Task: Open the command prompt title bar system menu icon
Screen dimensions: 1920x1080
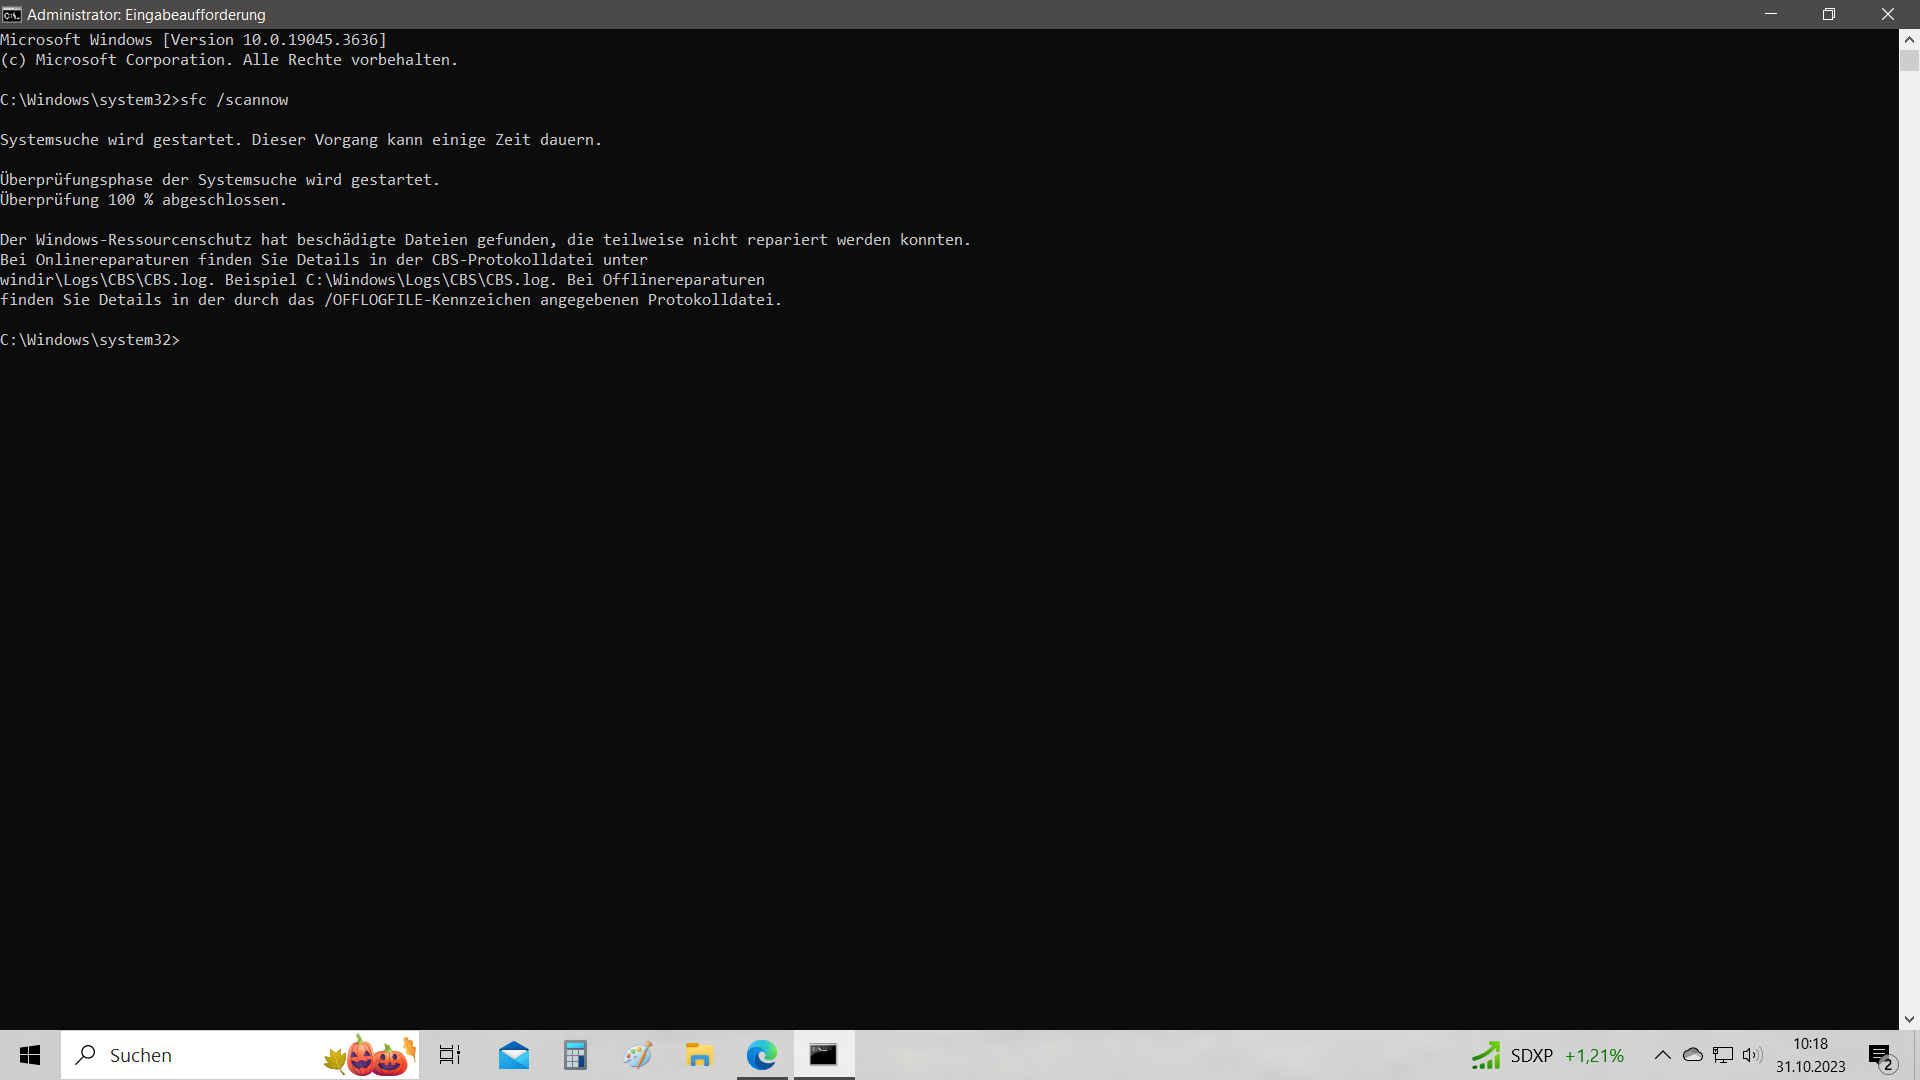Action: [x=12, y=14]
